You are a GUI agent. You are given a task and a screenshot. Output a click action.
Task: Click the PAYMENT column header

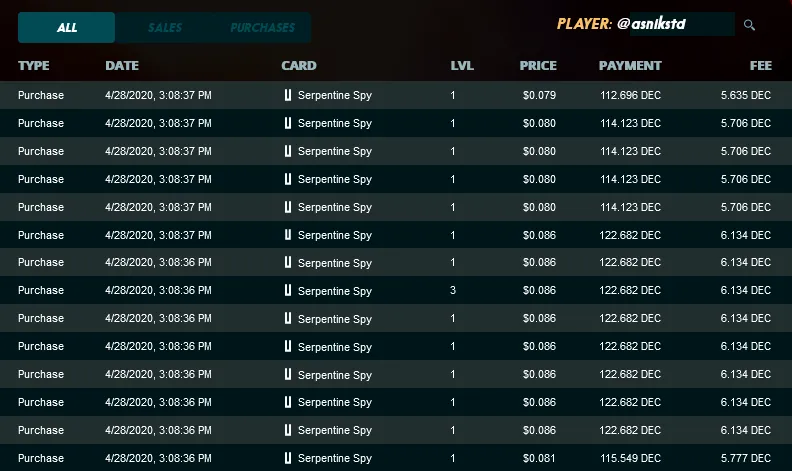click(630, 66)
